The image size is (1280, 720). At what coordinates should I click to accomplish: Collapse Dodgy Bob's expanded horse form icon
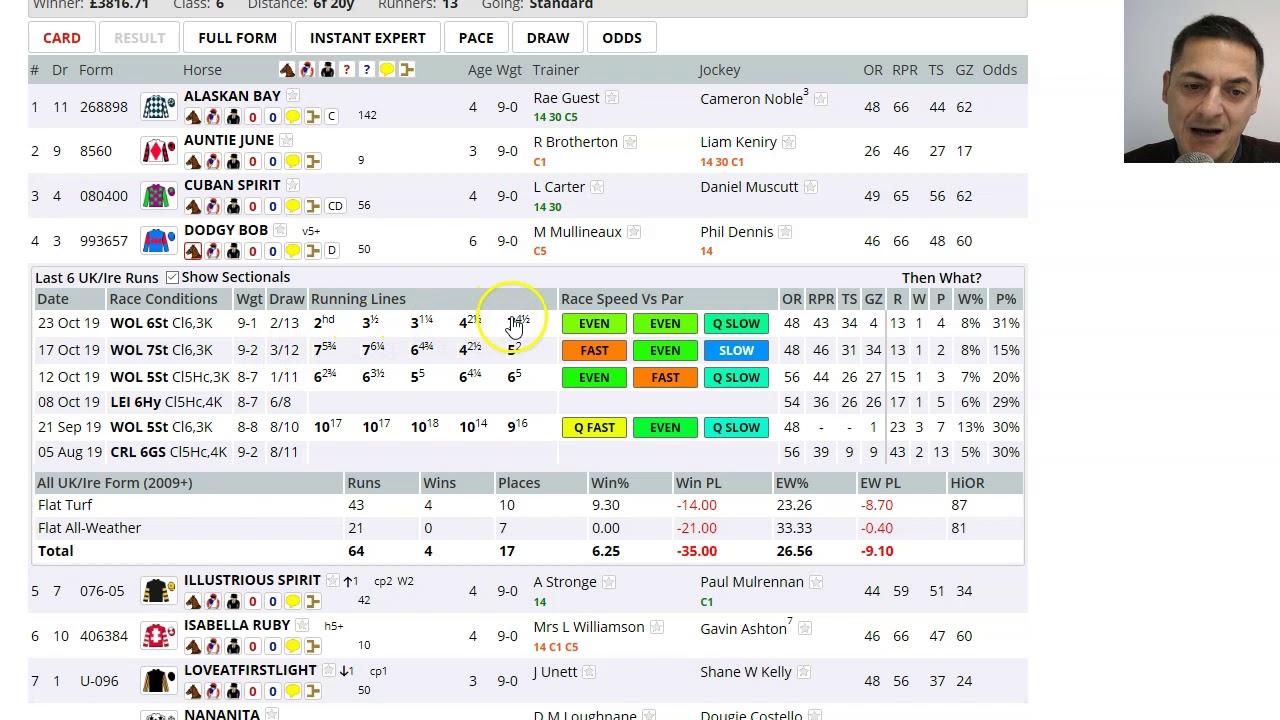[x=192, y=251]
